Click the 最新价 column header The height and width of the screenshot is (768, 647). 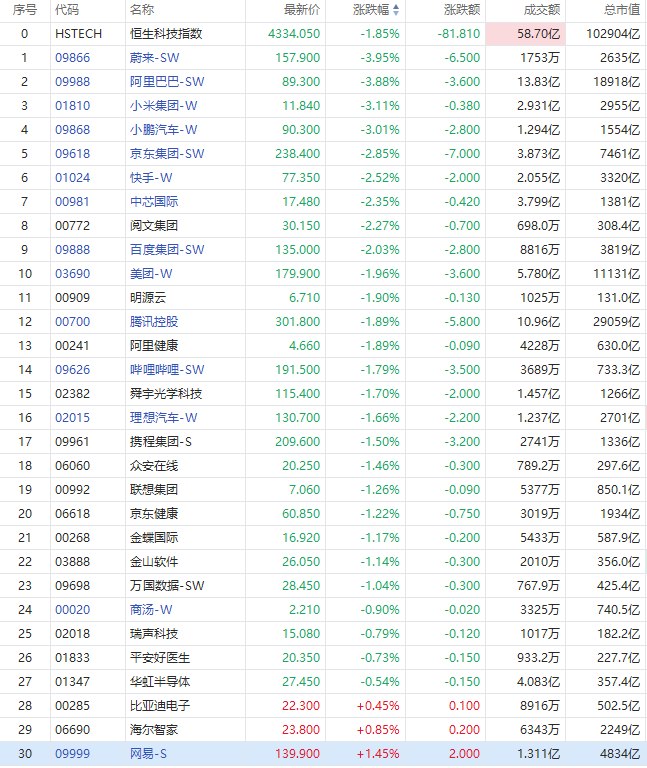[x=286, y=10]
